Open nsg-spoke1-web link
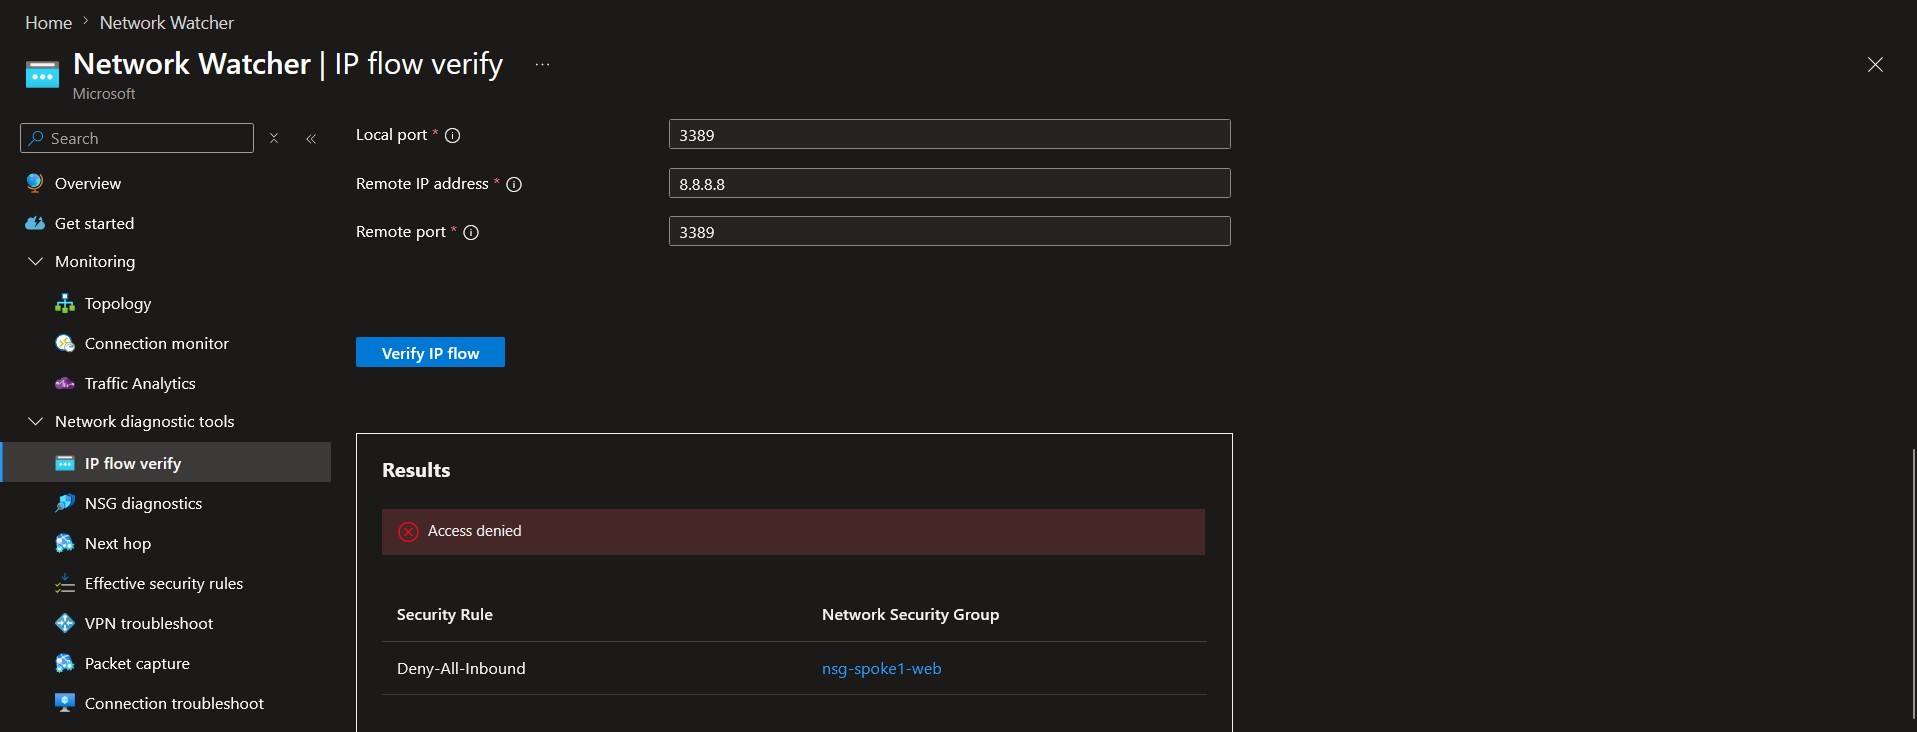This screenshot has height=732, width=1917. pos(881,668)
